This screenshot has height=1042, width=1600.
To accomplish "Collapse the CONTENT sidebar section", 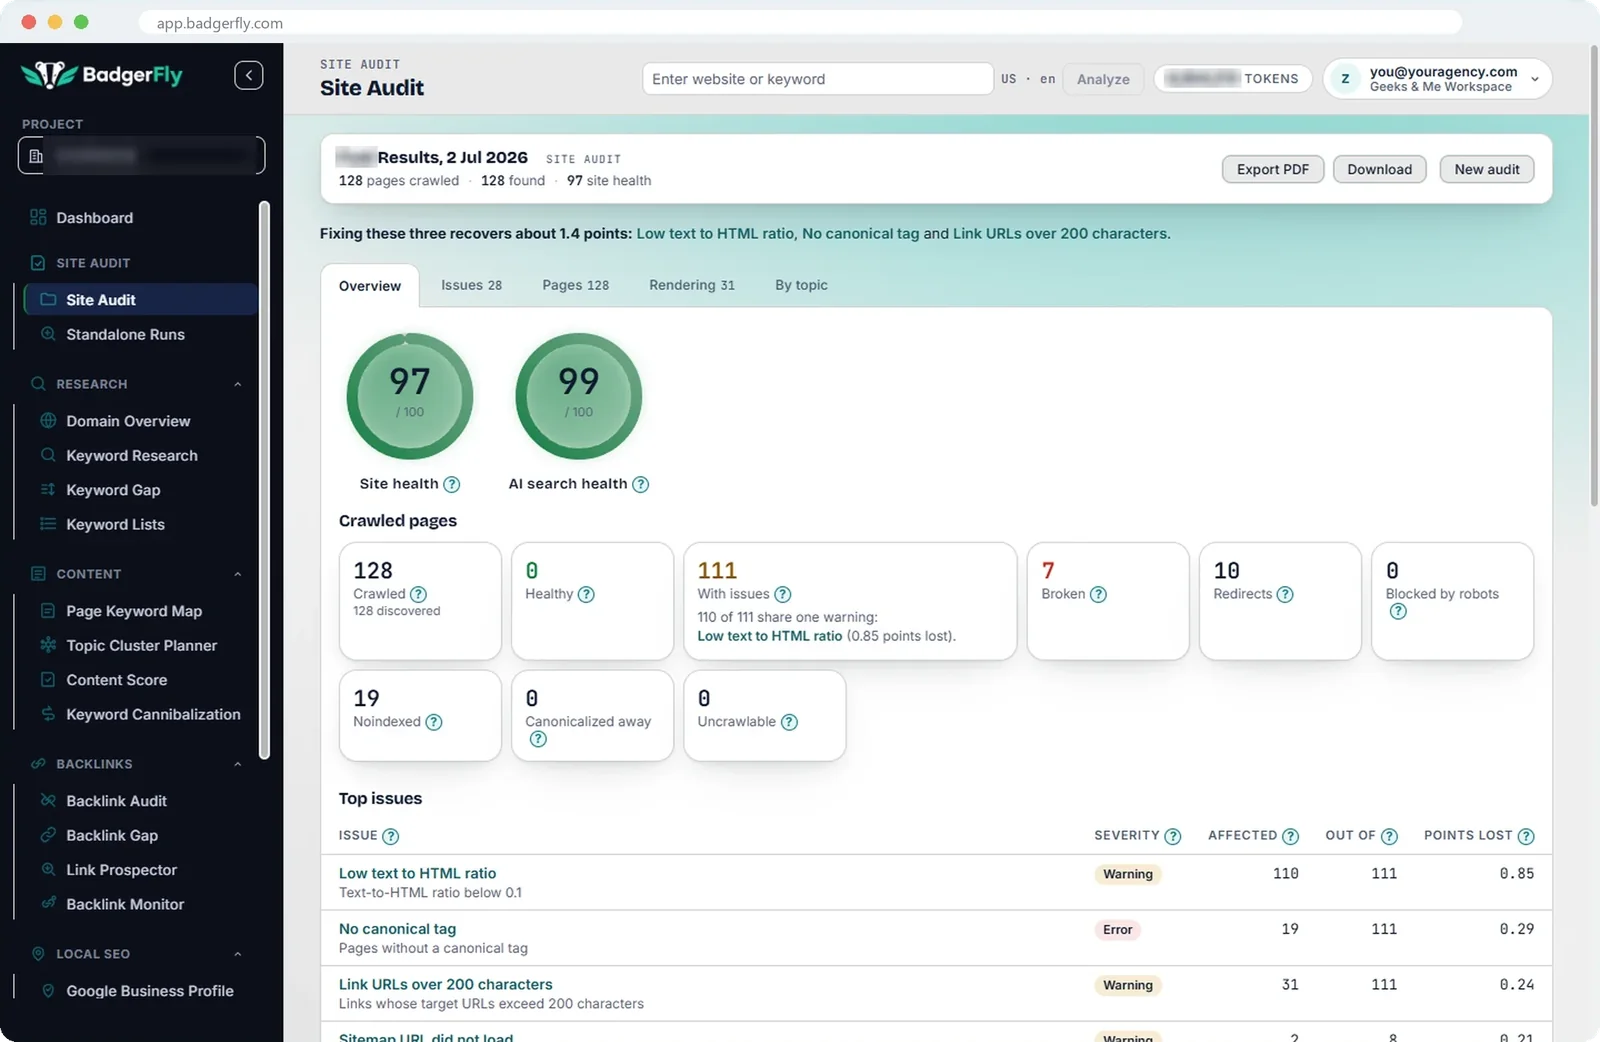I will point(238,574).
